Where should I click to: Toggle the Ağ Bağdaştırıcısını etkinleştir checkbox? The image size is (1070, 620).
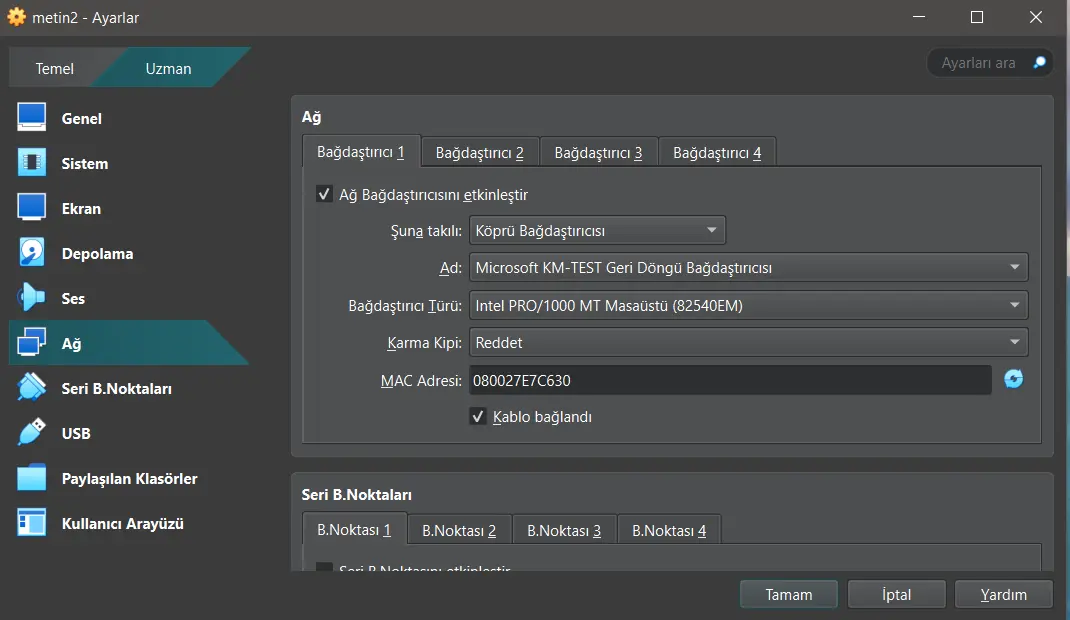pos(324,195)
